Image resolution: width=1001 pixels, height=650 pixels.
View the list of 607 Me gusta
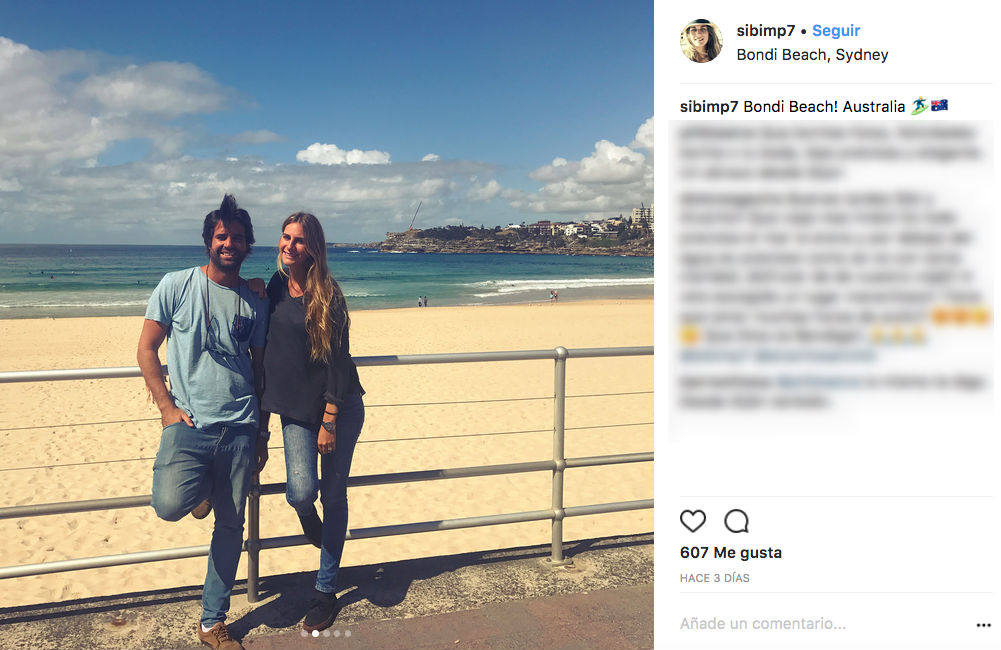click(x=730, y=552)
